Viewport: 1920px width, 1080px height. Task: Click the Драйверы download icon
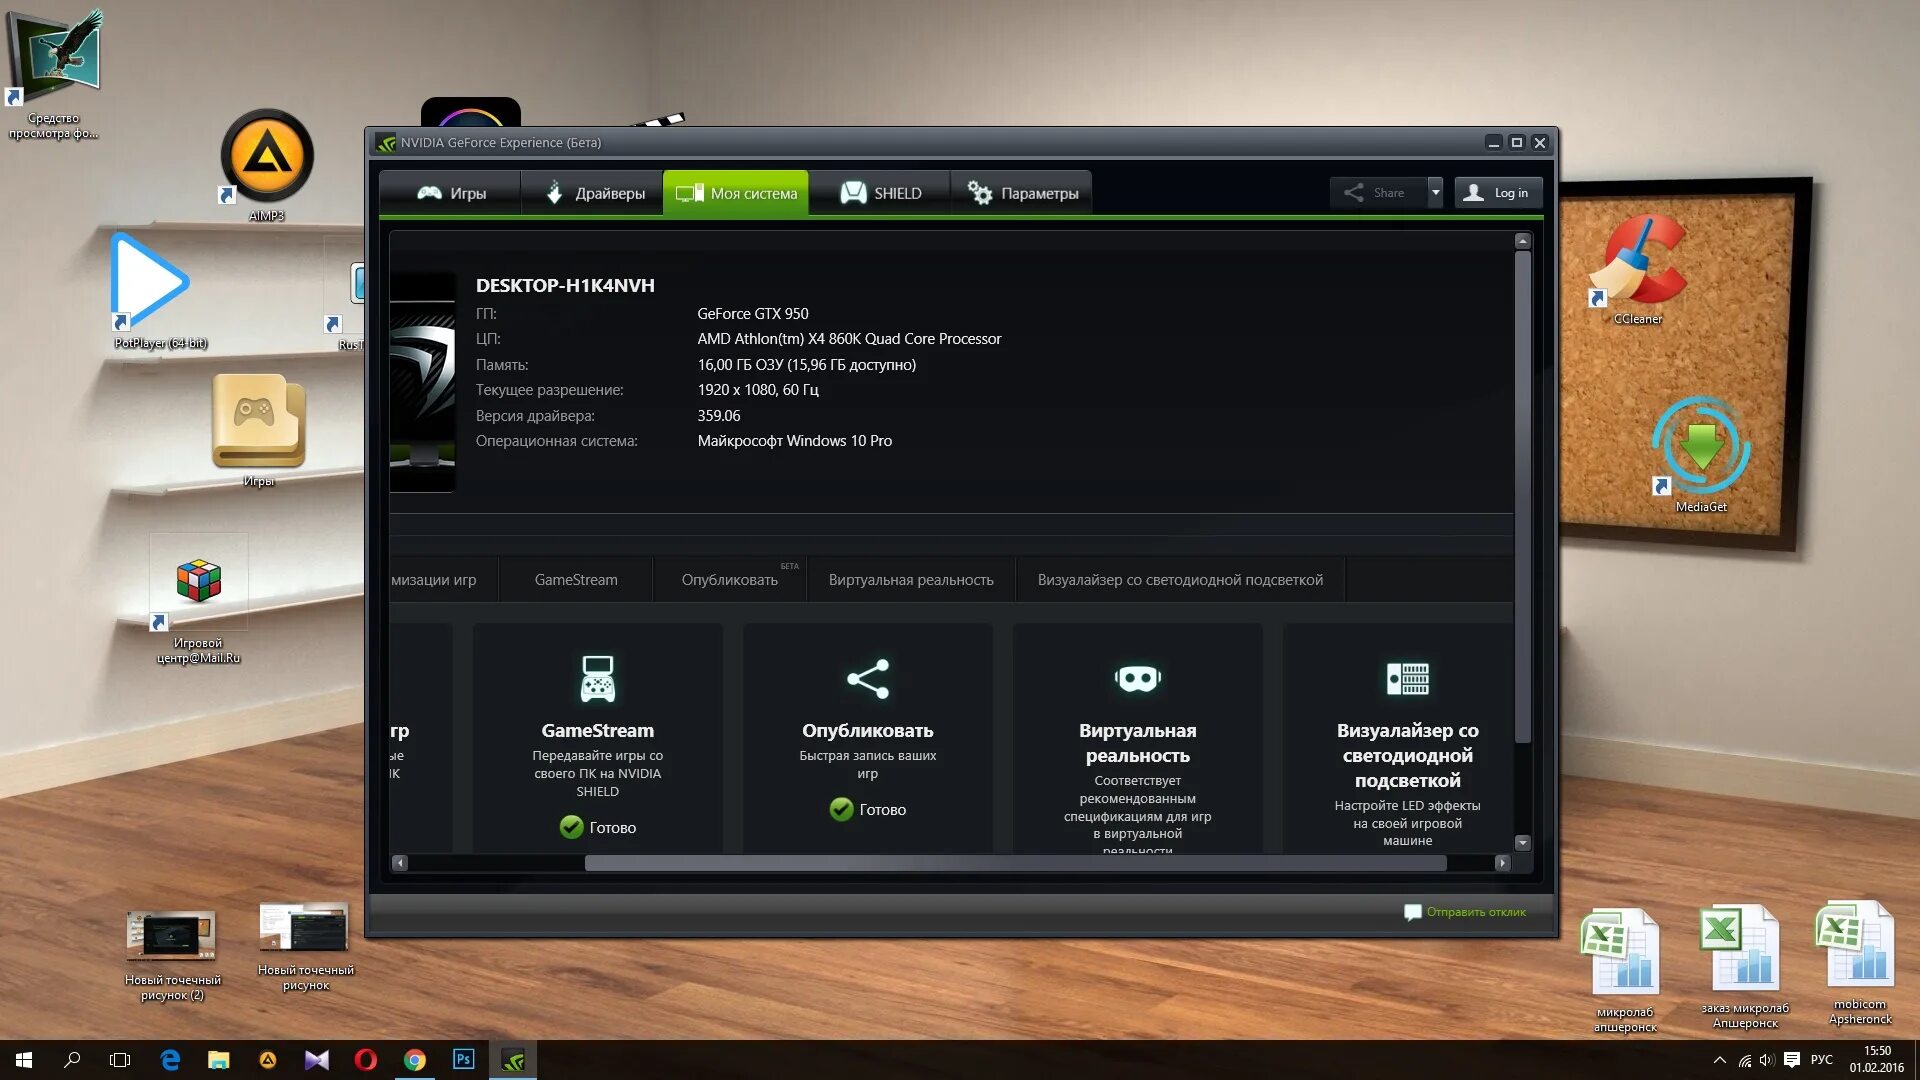tap(556, 193)
